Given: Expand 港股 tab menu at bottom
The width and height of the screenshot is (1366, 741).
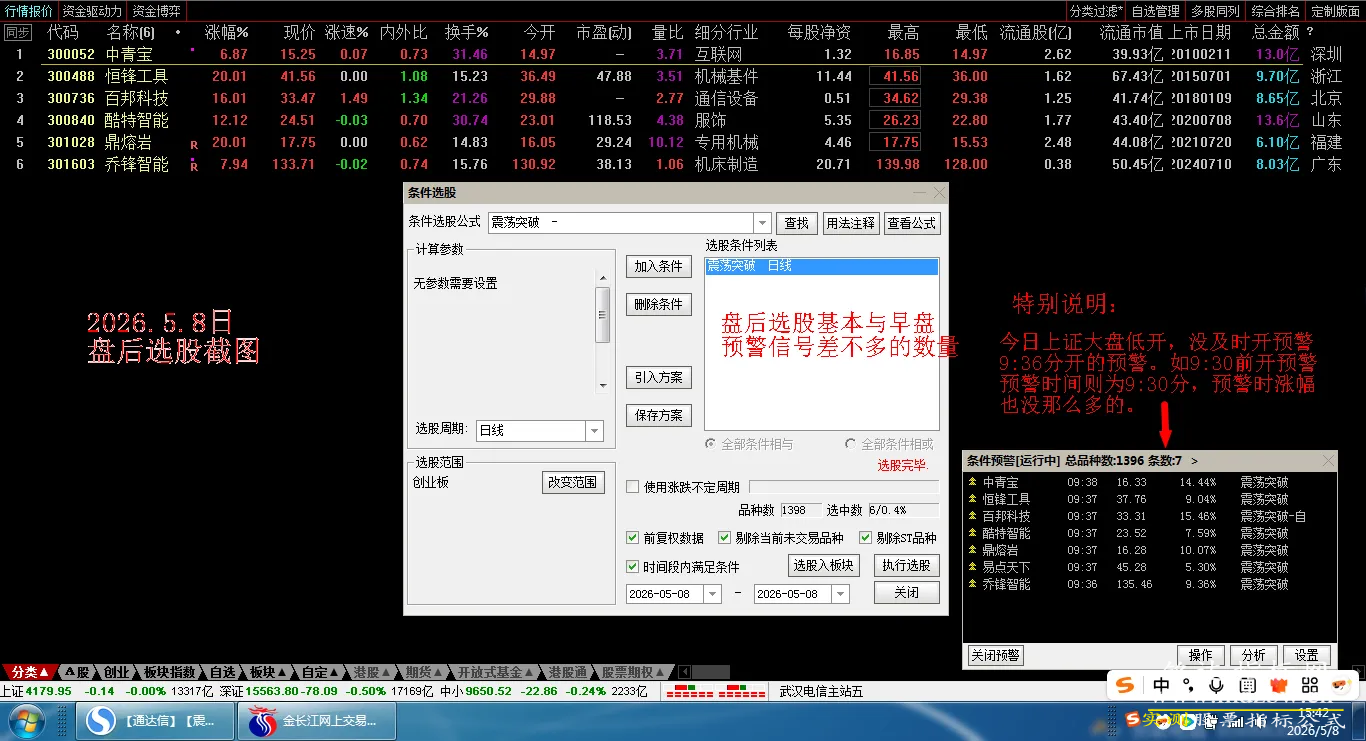Looking at the screenshot, I should pos(372,672).
